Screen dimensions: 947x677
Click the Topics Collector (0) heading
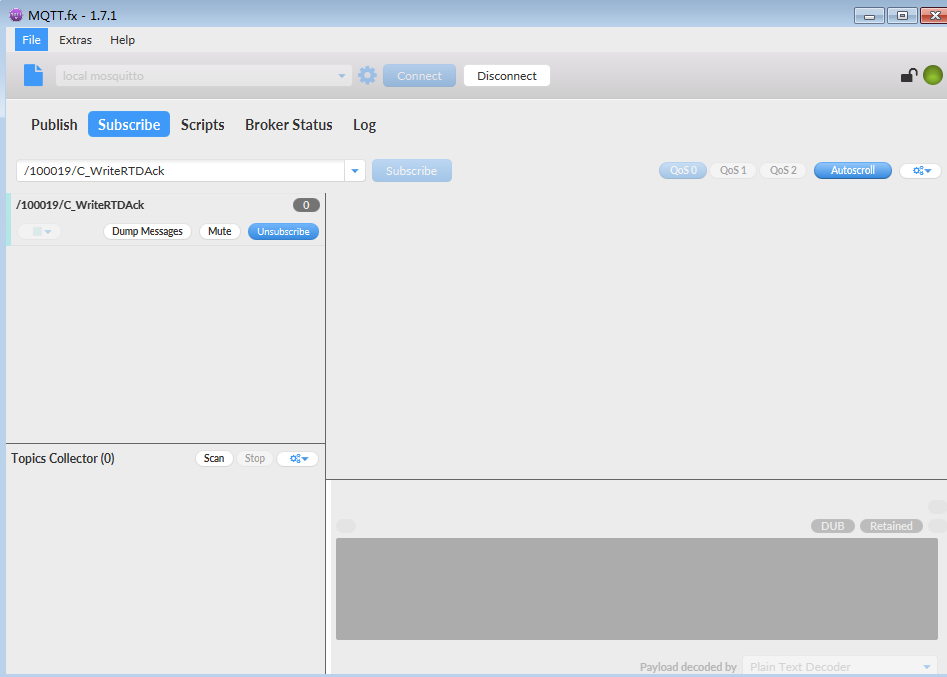(63, 458)
